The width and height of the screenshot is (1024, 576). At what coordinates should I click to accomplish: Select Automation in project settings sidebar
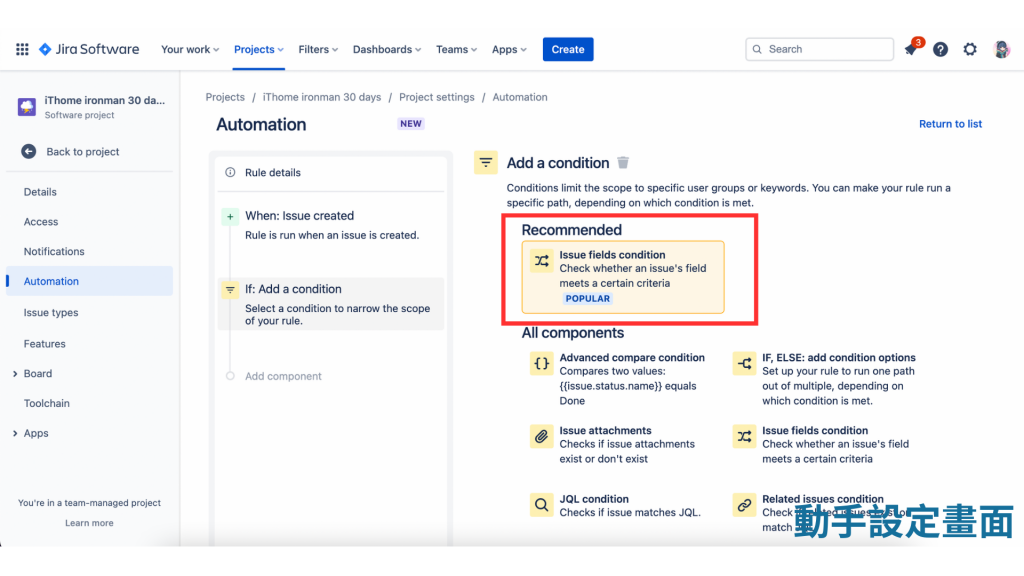point(89,281)
